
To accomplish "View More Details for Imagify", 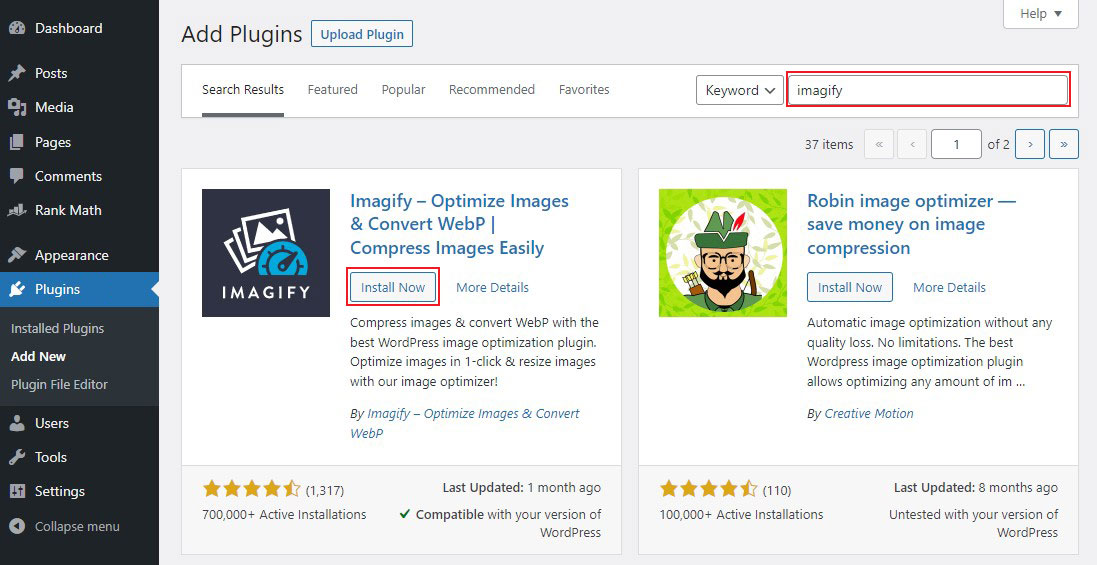I will click(x=493, y=287).
